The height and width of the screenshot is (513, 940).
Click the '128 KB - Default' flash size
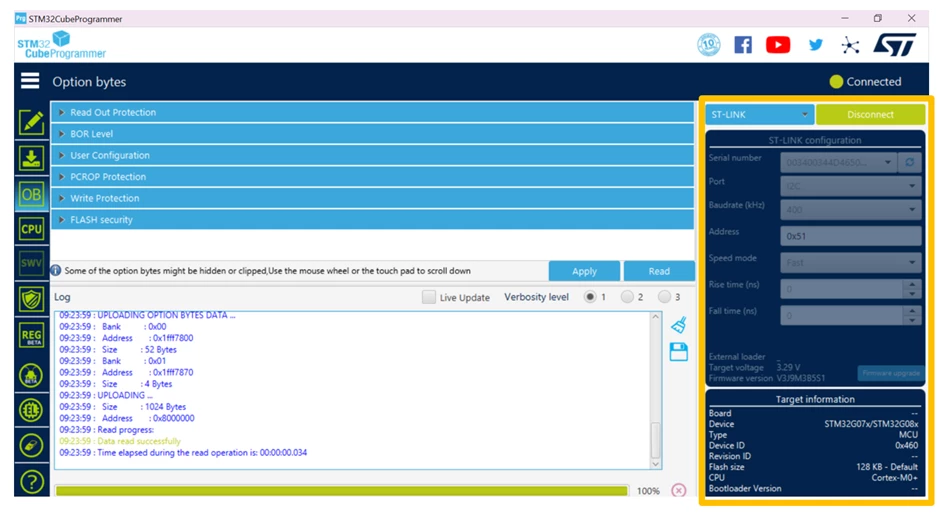coord(887,467)
